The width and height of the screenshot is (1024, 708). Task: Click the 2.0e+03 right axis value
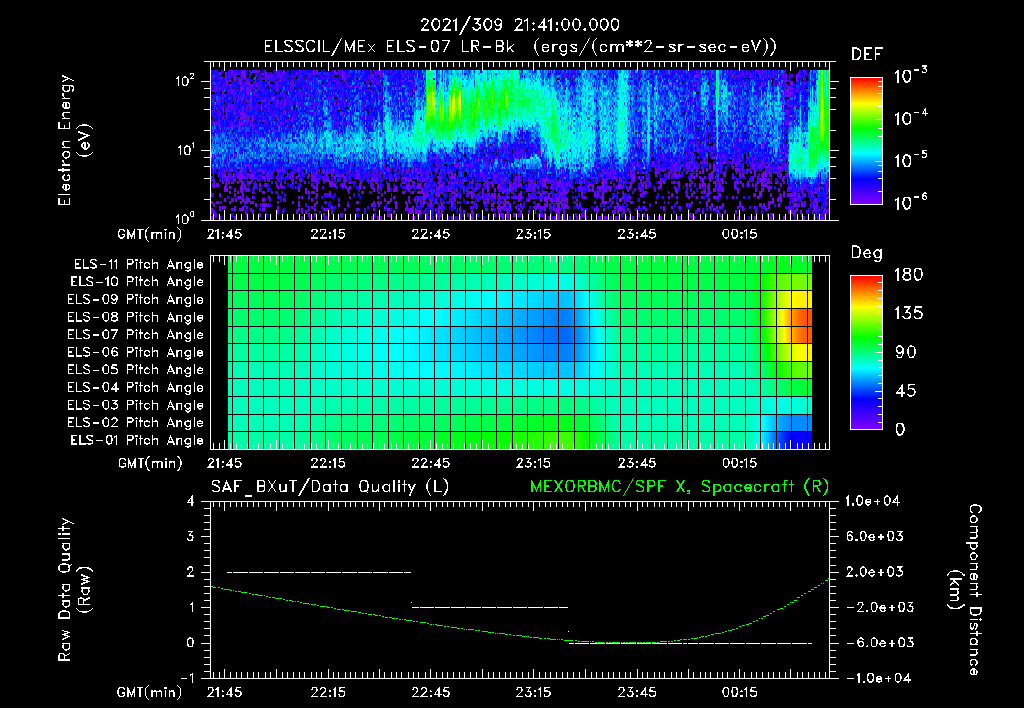pos(875,572)
